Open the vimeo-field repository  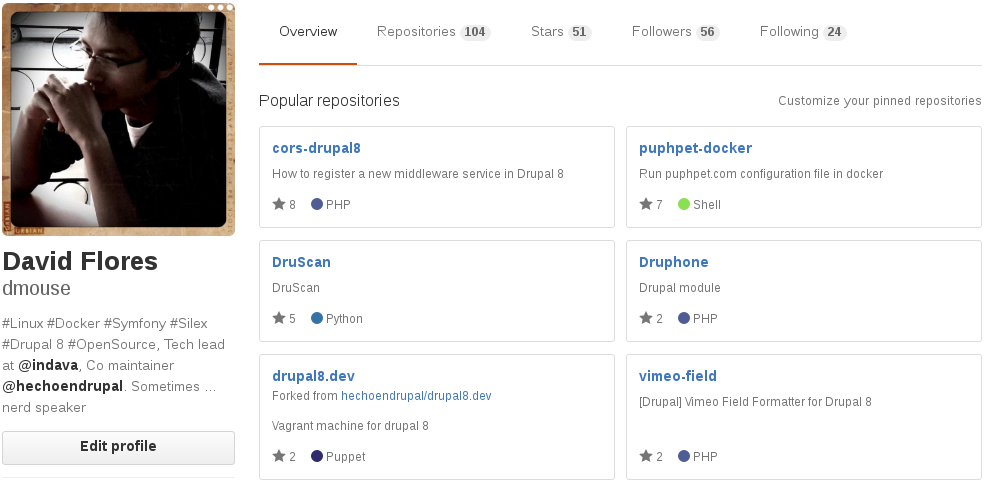[x=678, y=376]
